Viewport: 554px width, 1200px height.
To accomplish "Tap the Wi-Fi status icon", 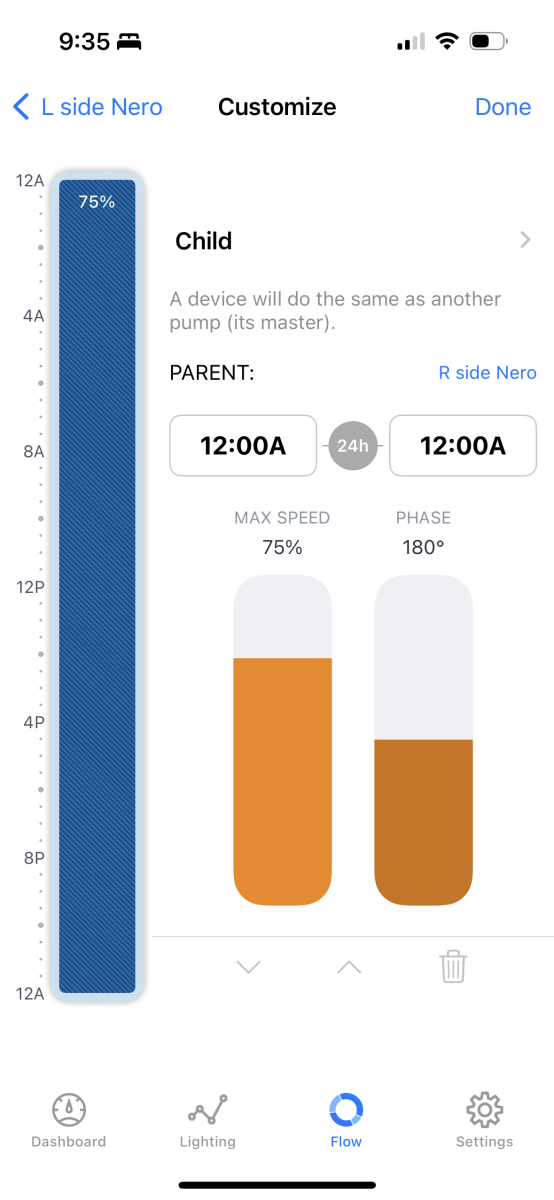I will 447,42.
